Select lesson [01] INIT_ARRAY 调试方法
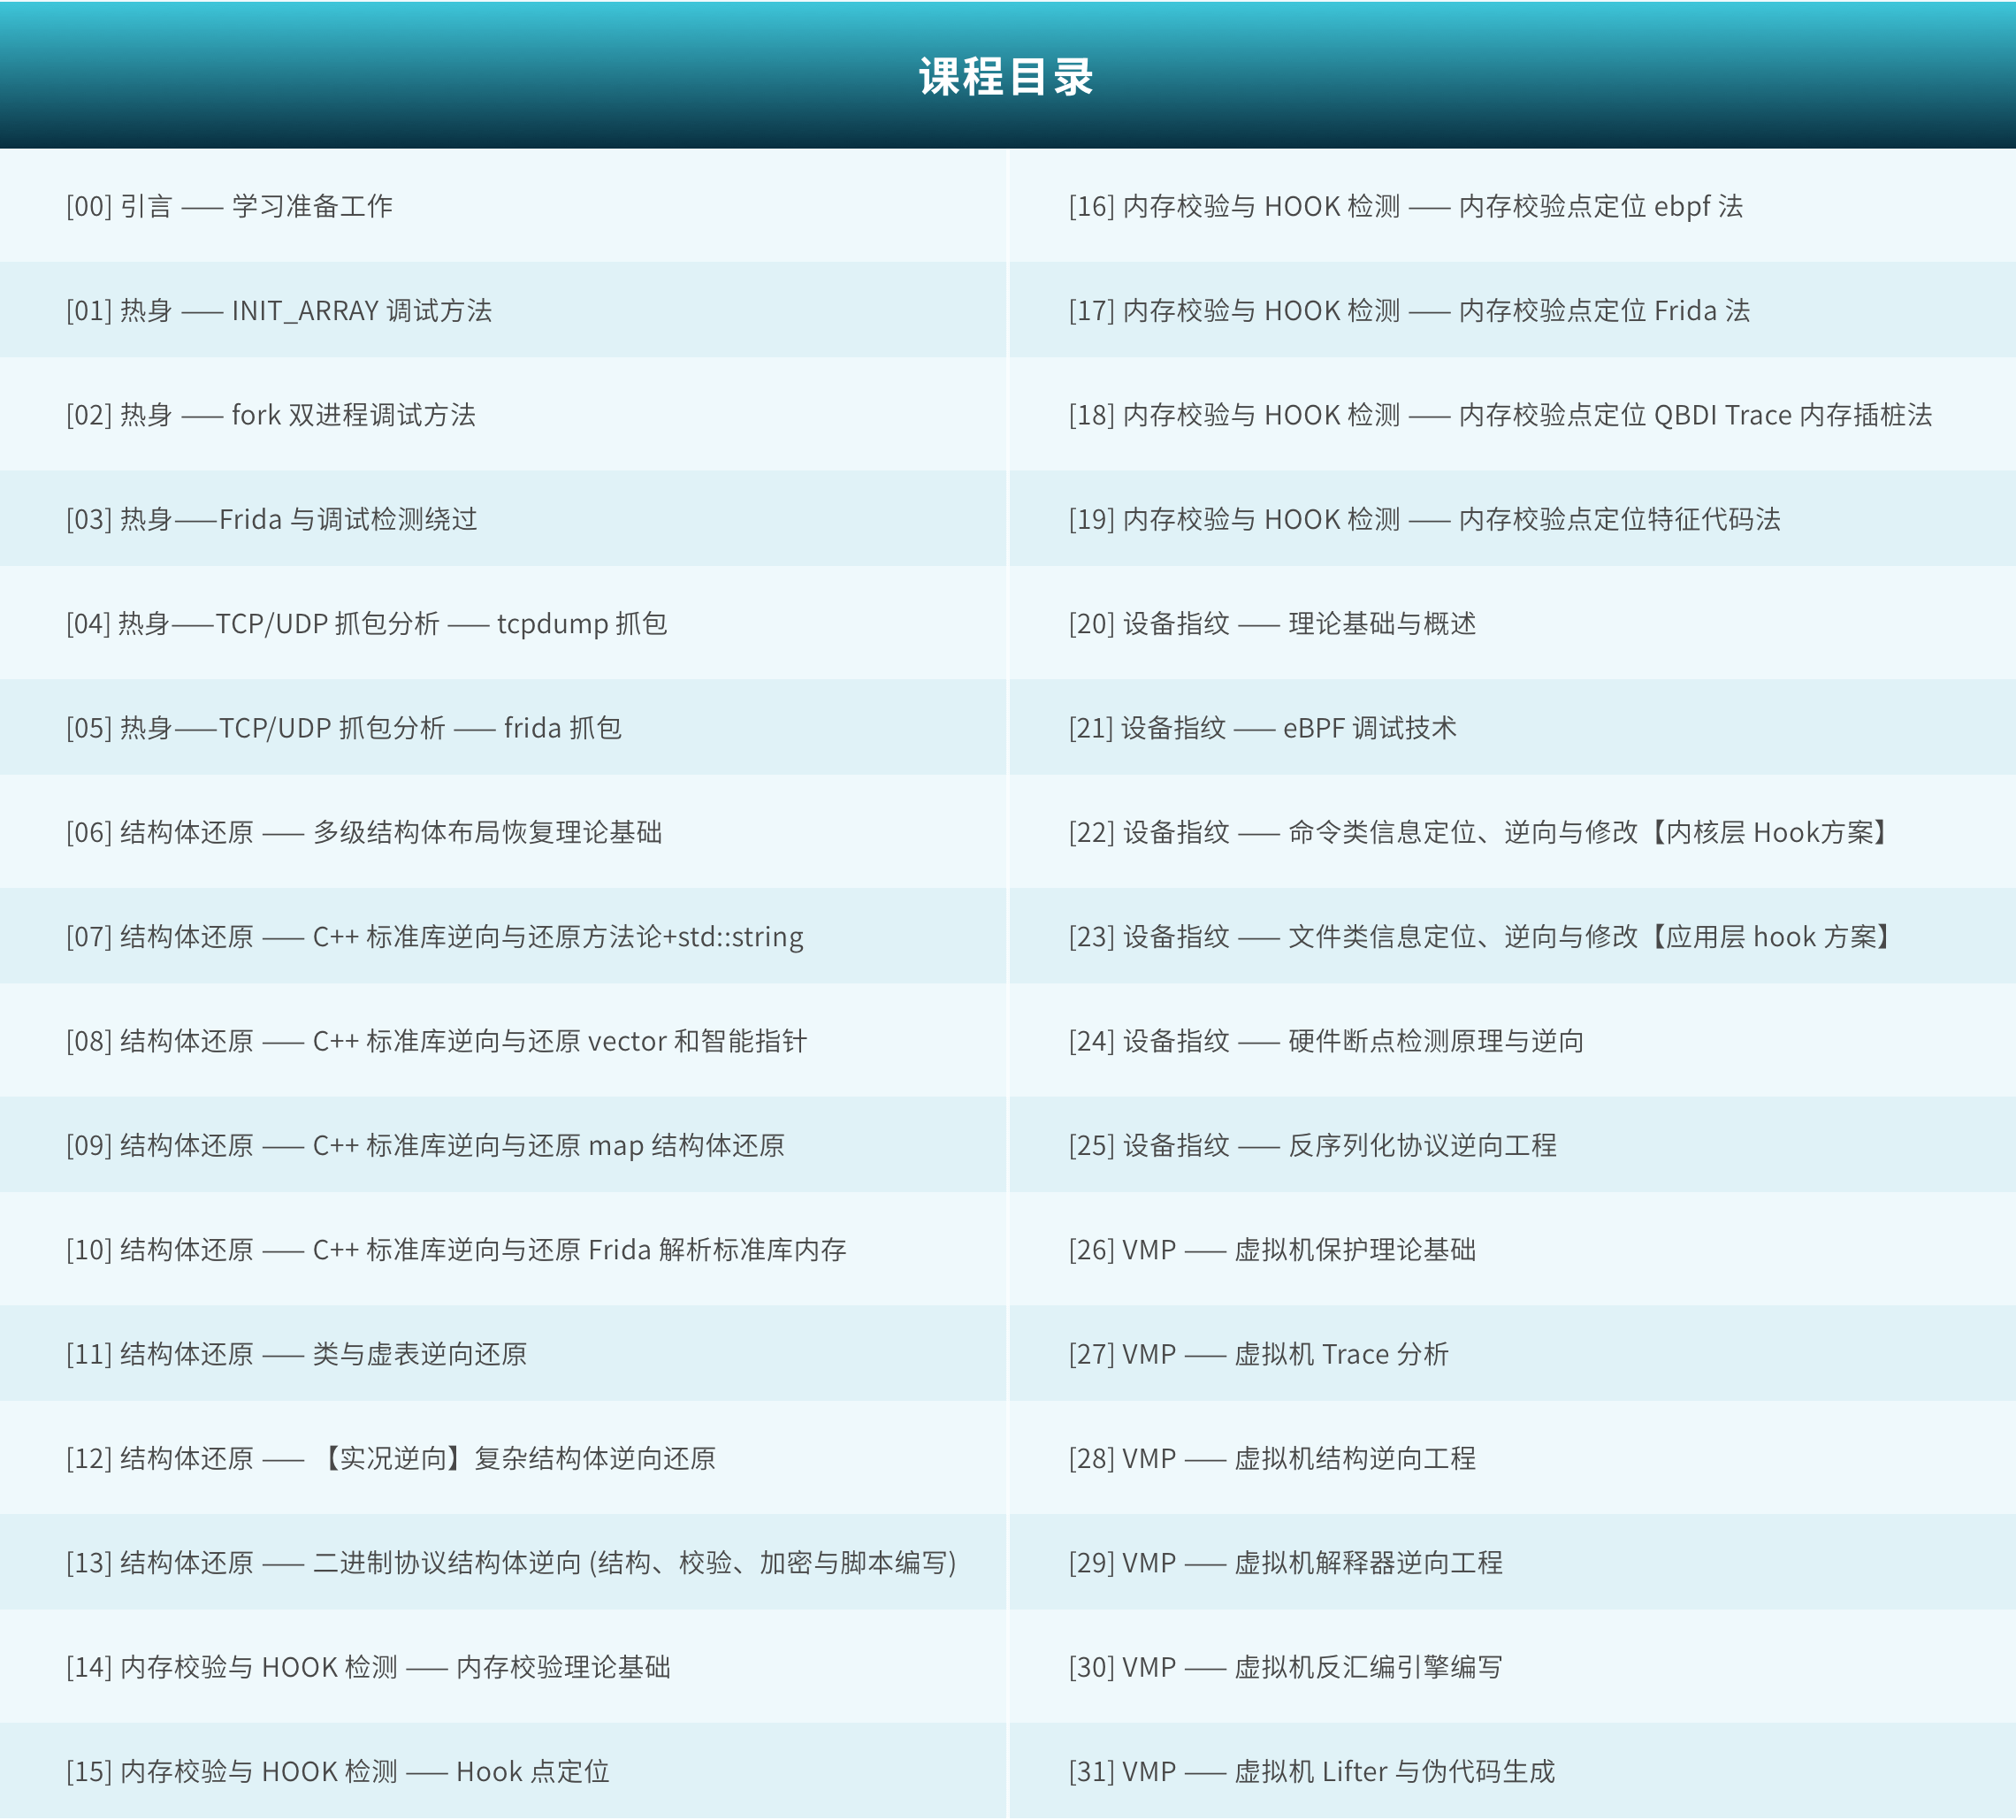The width and height of the screenshot is (2016, 1820). tap(280, 311)
